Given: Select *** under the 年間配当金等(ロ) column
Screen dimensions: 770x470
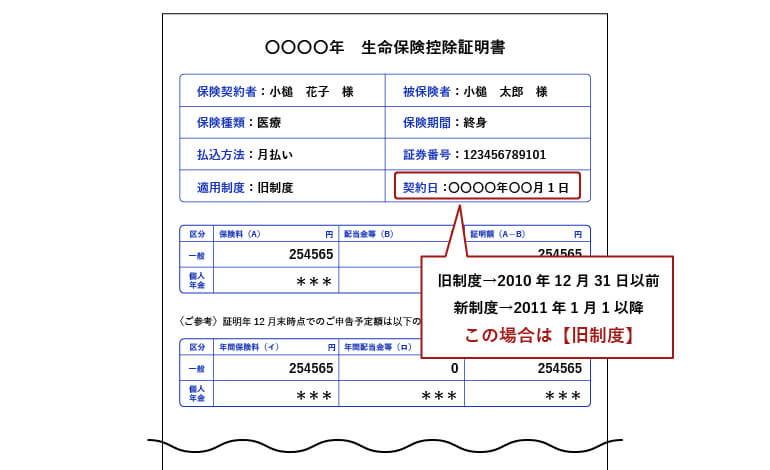Looking at the screenshot, I should [x=439, y=395].
